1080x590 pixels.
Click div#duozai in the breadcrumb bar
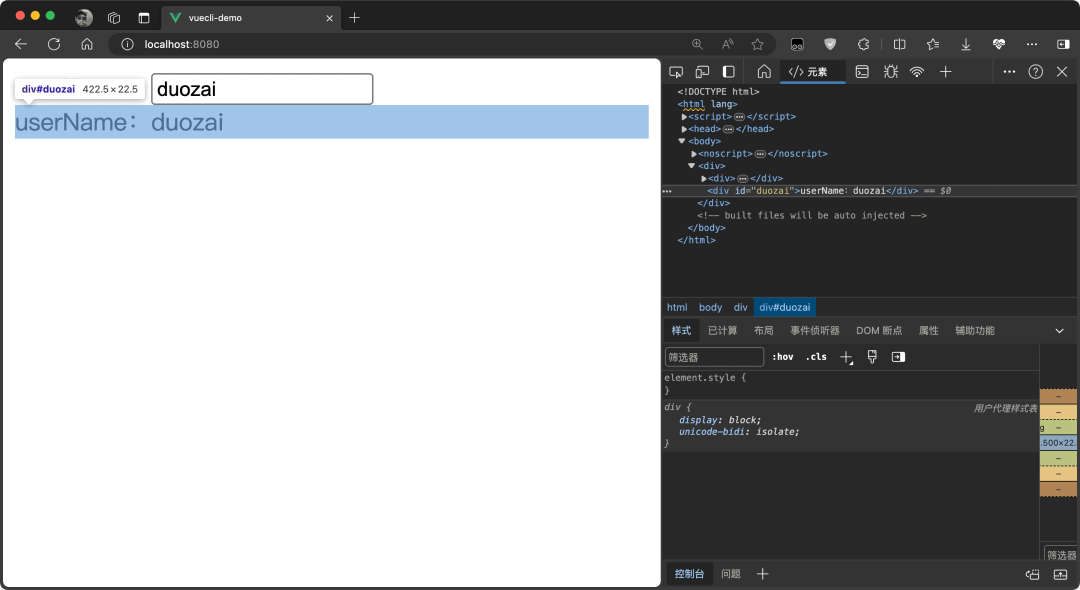pyautogui.click(x=785, y=307)
